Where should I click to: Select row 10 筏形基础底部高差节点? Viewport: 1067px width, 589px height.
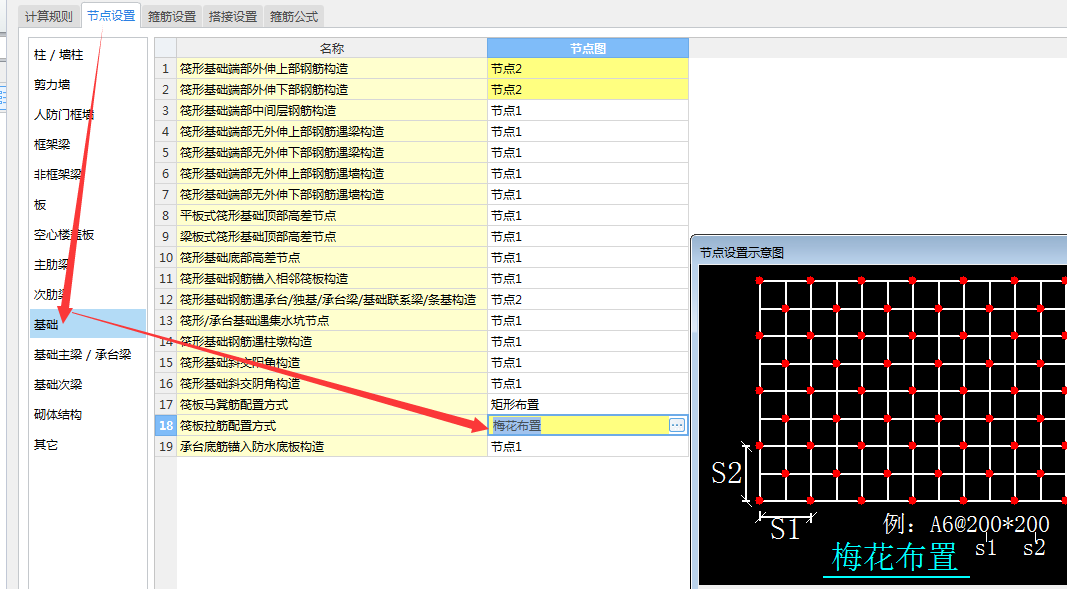coord(332,258)
